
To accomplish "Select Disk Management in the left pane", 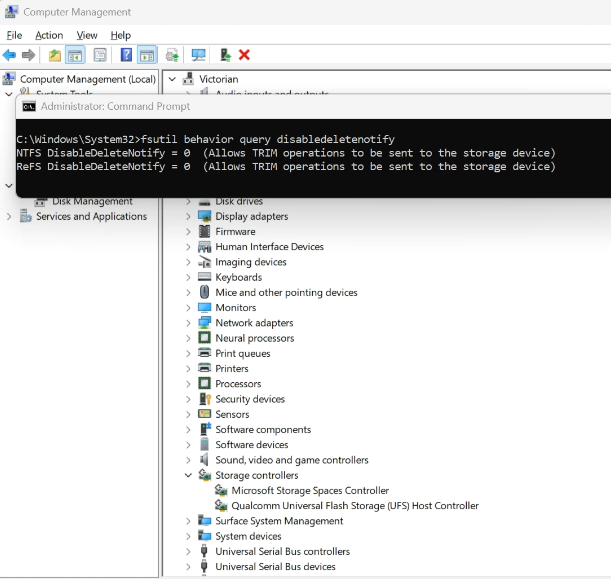I will point(92,201).
